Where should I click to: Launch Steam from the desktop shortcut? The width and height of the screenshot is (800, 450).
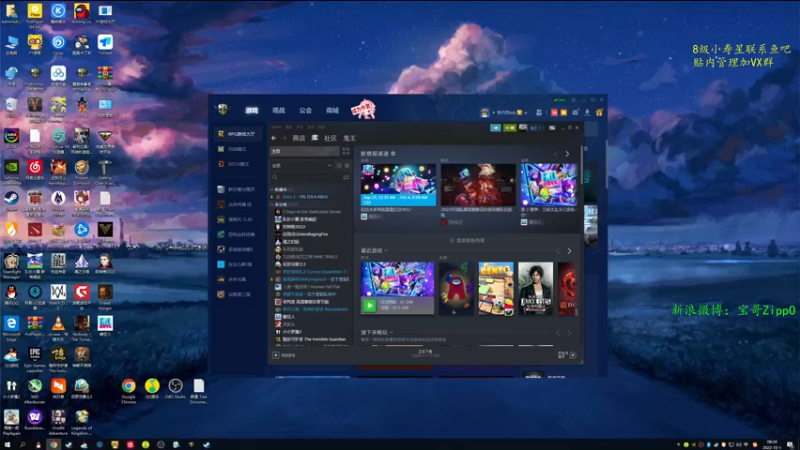tap(11, 201)
